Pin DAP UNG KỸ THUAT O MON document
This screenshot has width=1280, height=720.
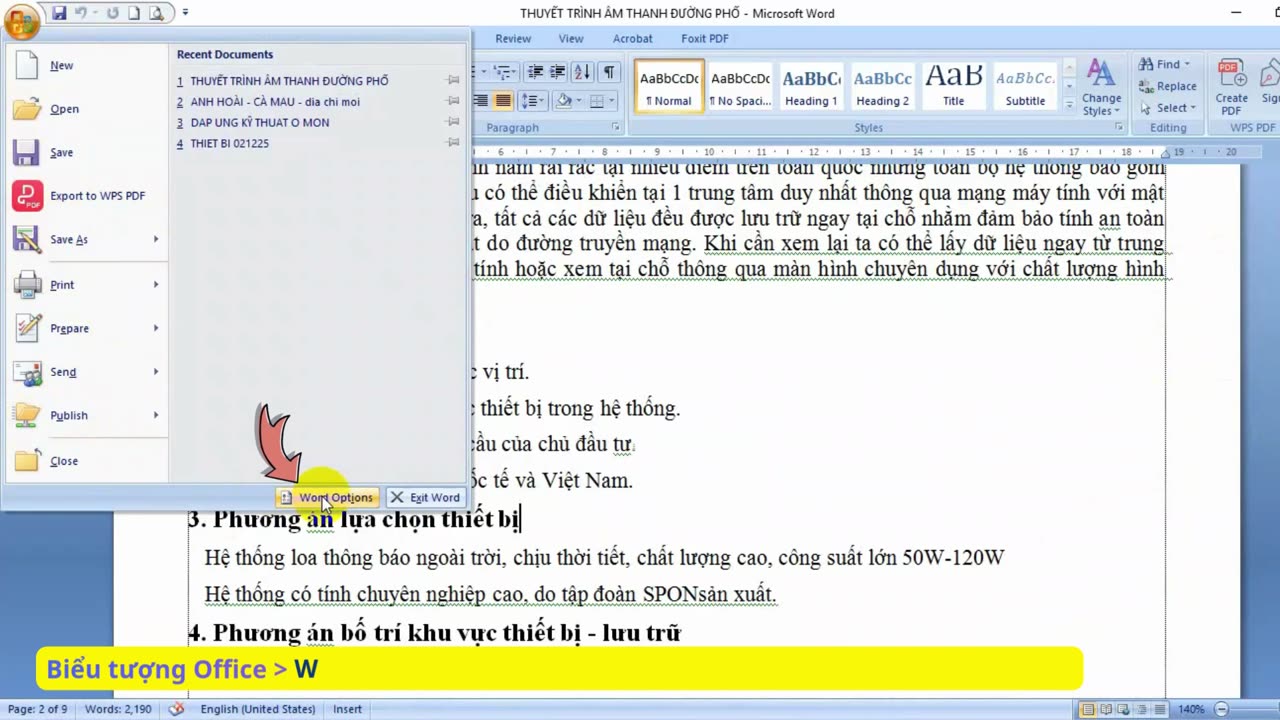pyautogui.click(x=453, y=122)
